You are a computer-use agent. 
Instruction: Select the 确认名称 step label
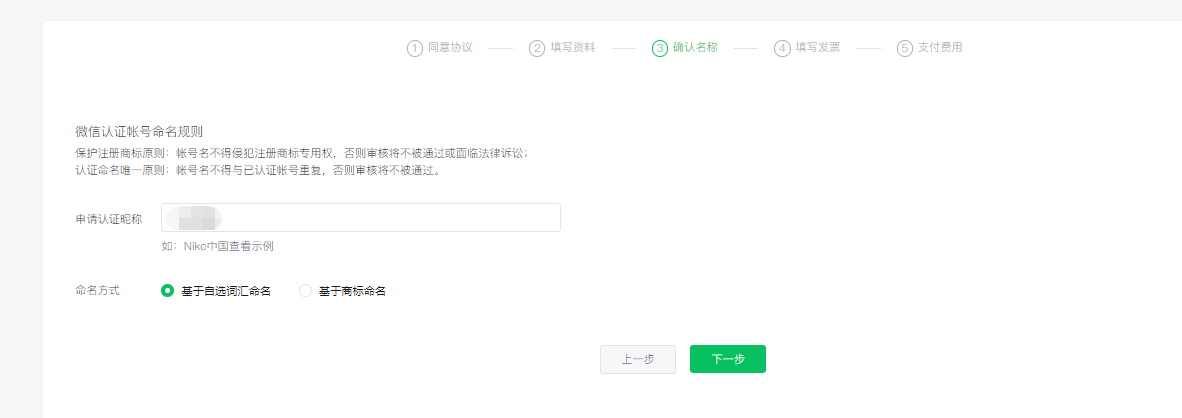click(x=695, y=48)
